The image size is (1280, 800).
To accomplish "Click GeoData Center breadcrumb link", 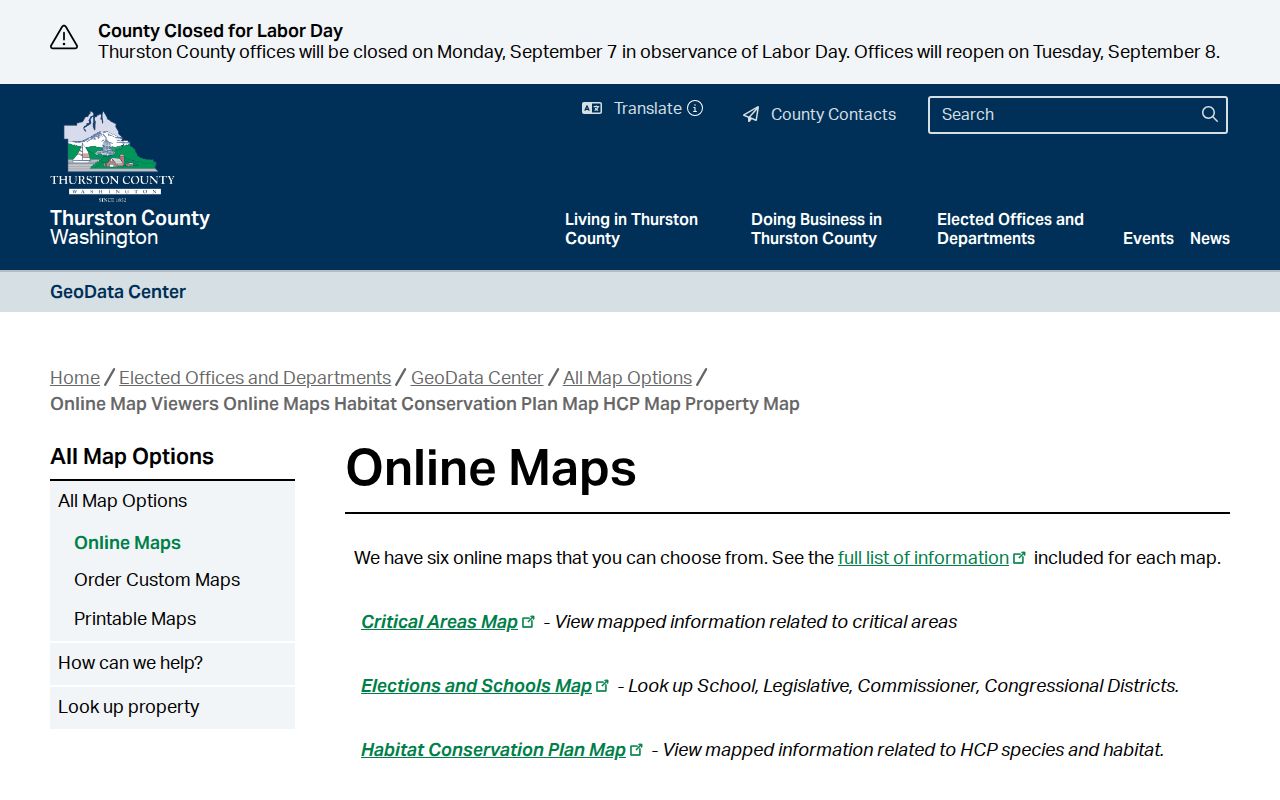I will 477,378.
